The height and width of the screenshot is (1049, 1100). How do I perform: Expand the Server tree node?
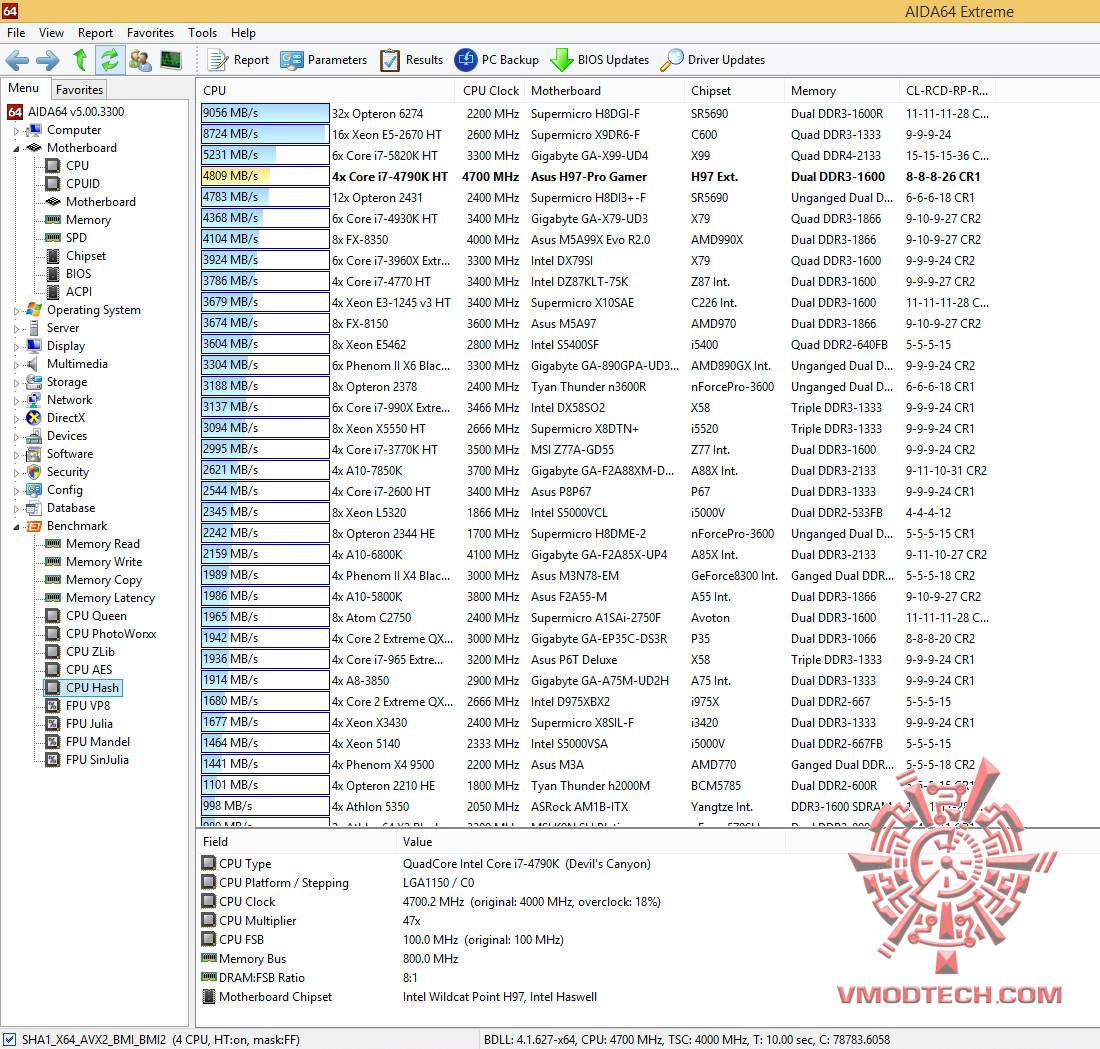coord(16,328)
